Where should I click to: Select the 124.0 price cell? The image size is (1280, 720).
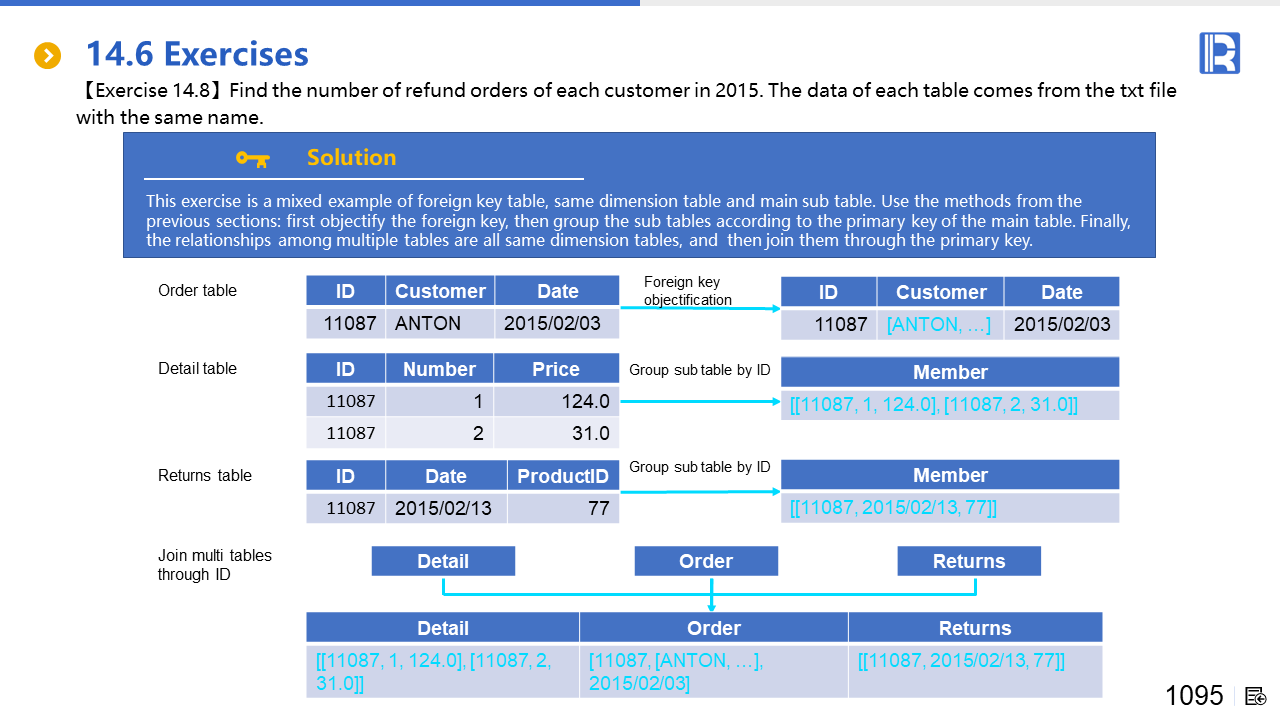click(585, 401)
